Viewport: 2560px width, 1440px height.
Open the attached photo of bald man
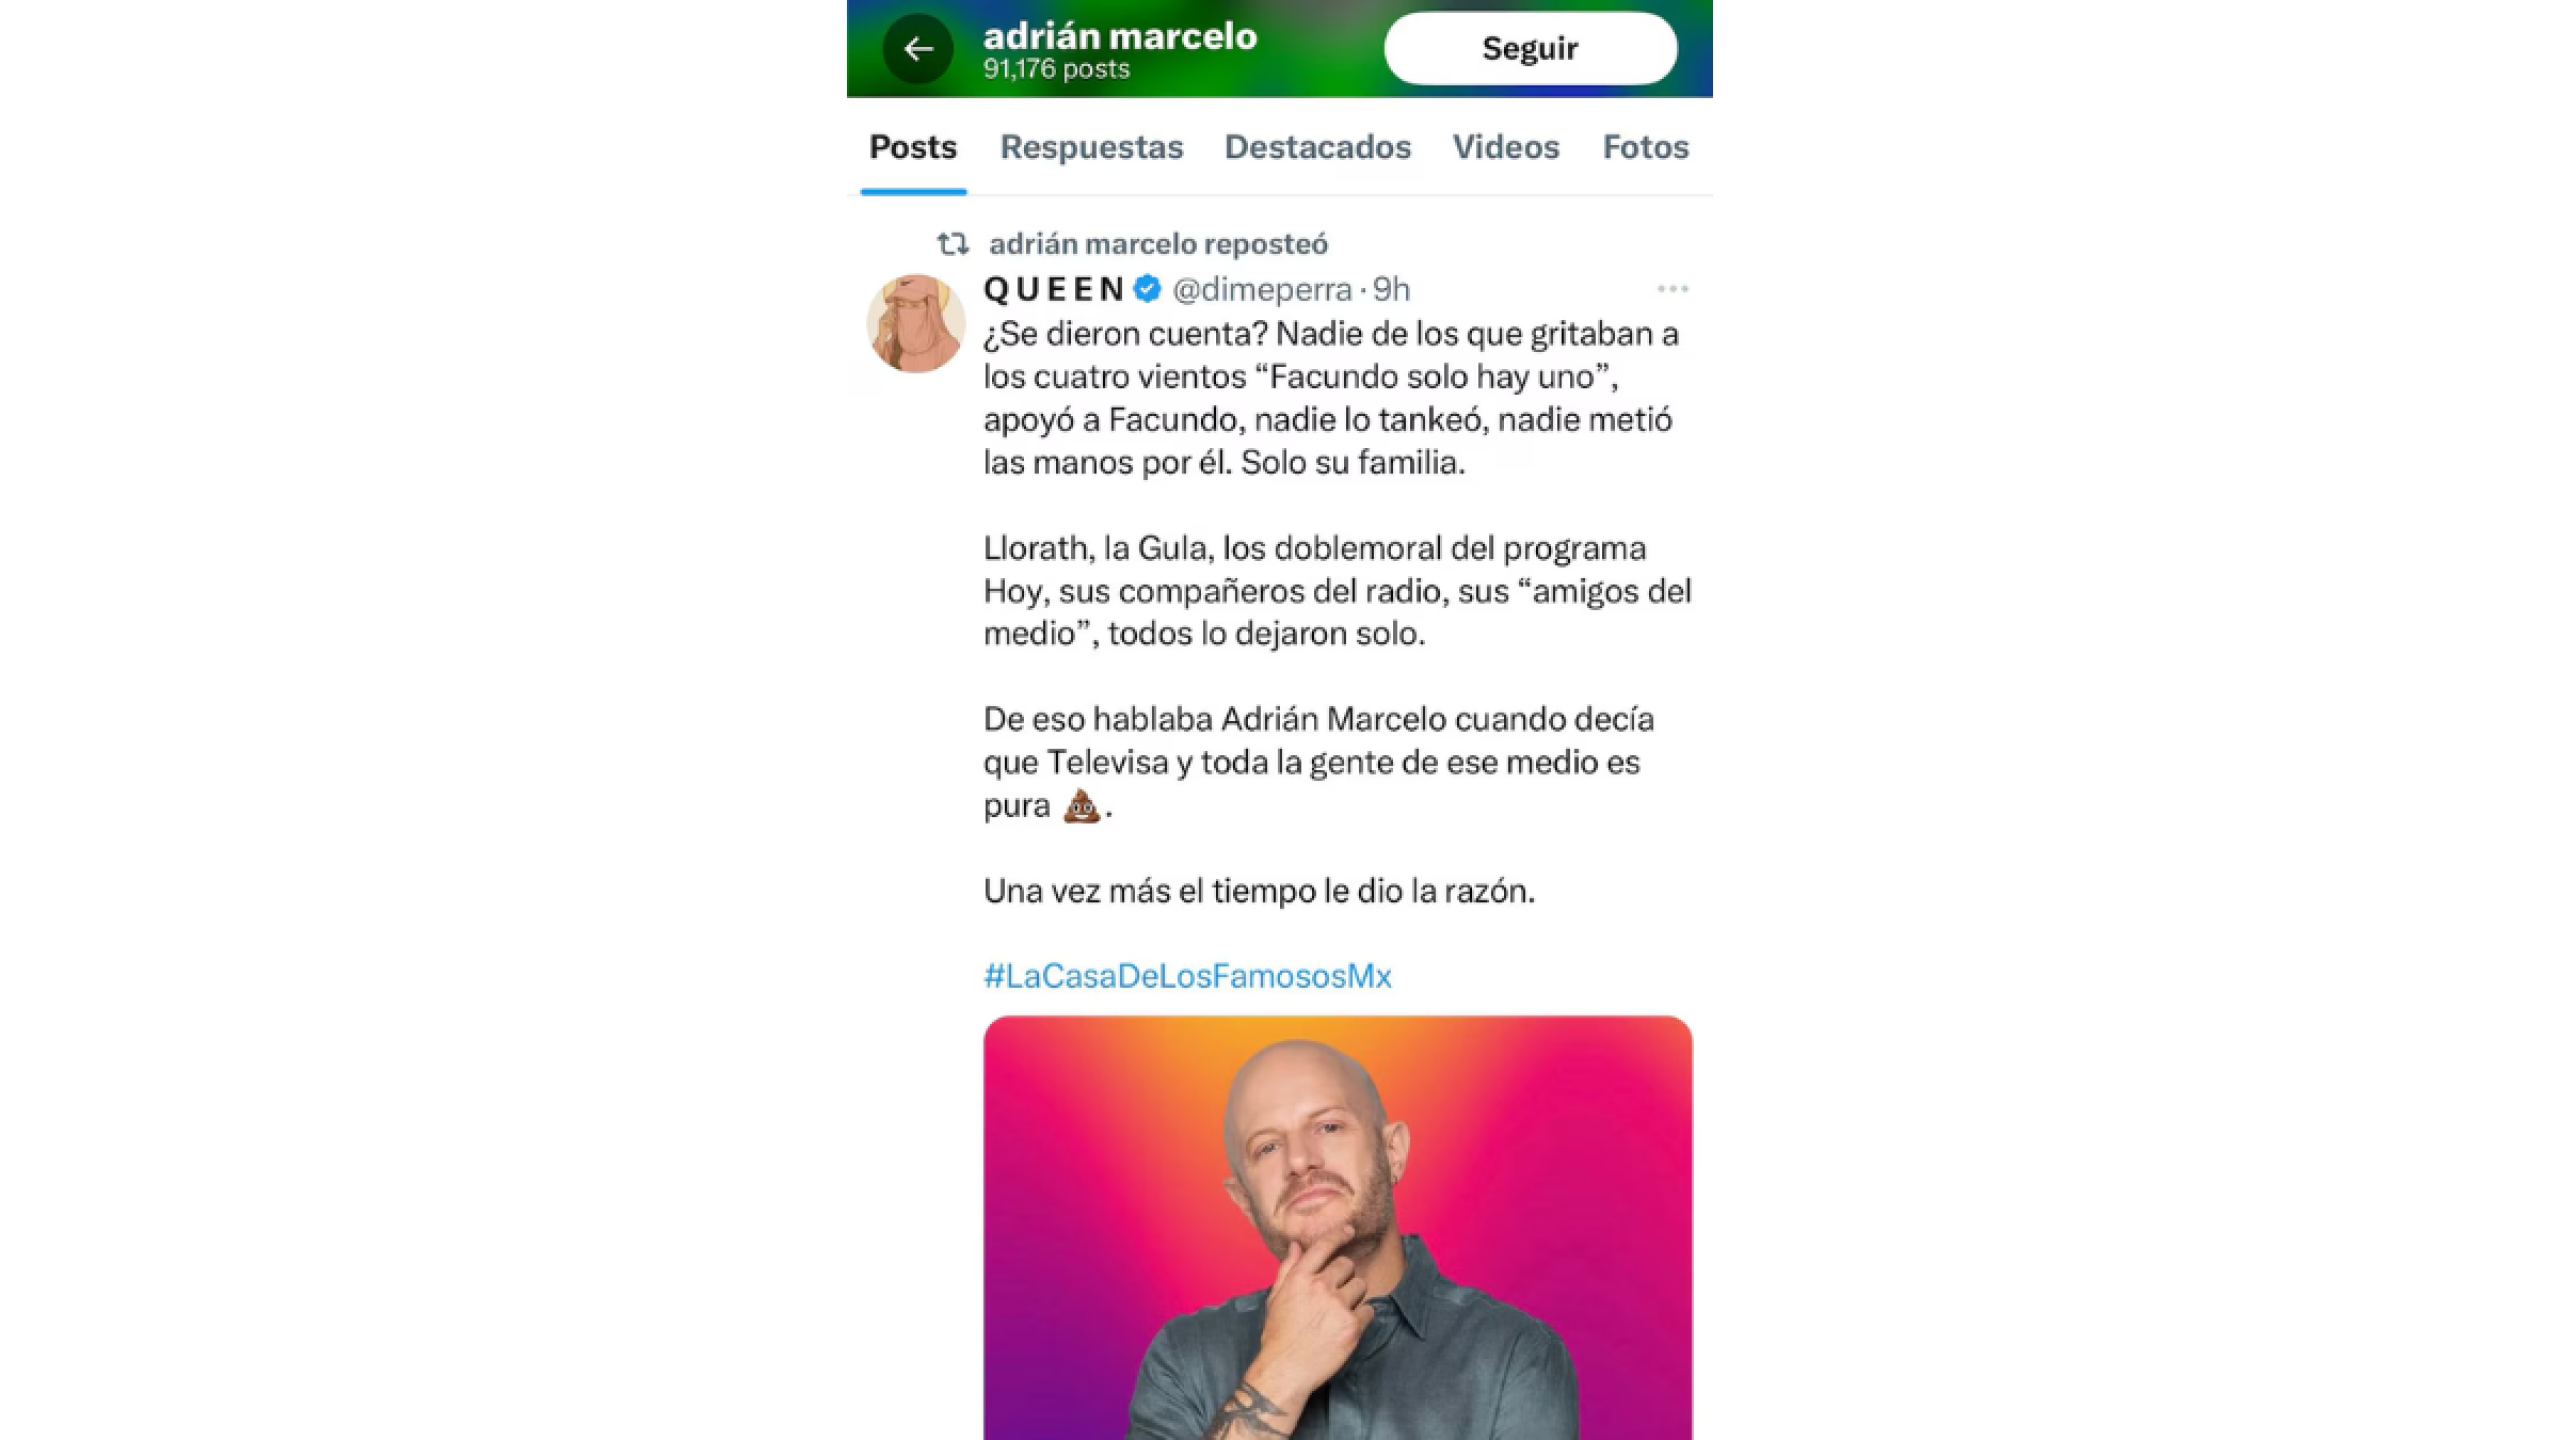click(1338, 1228)
